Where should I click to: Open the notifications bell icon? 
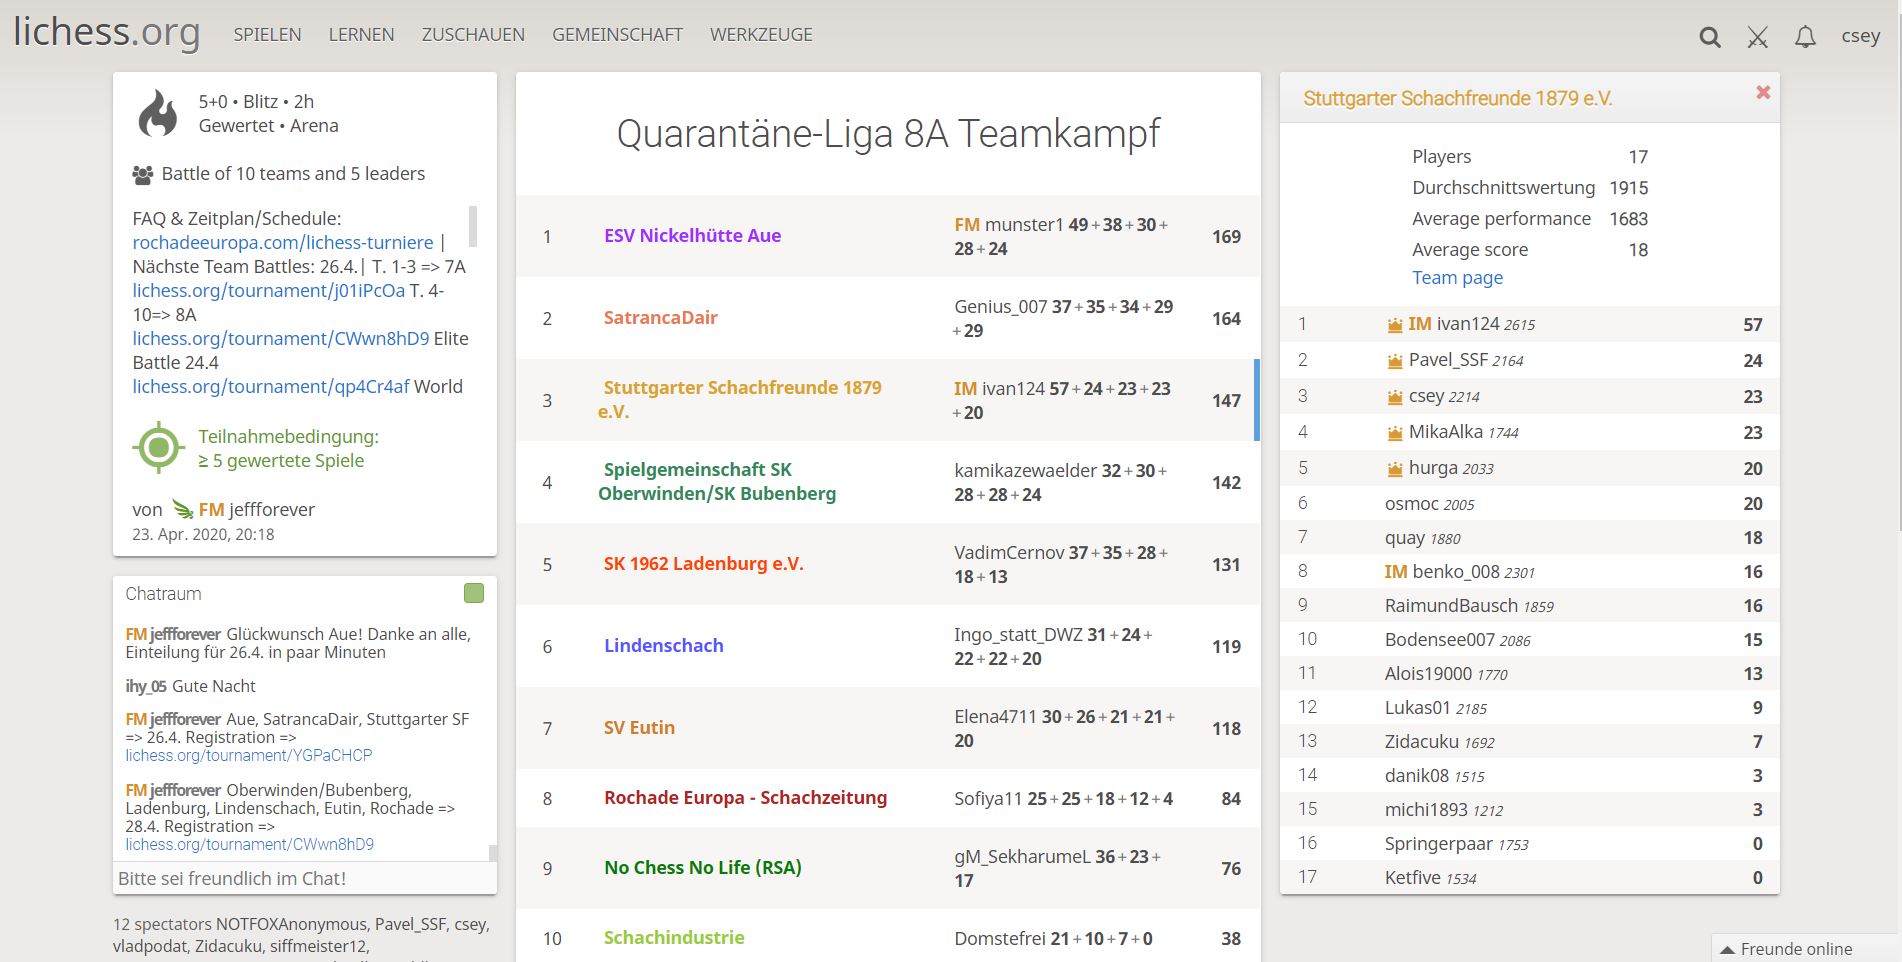click(1805, 37)
